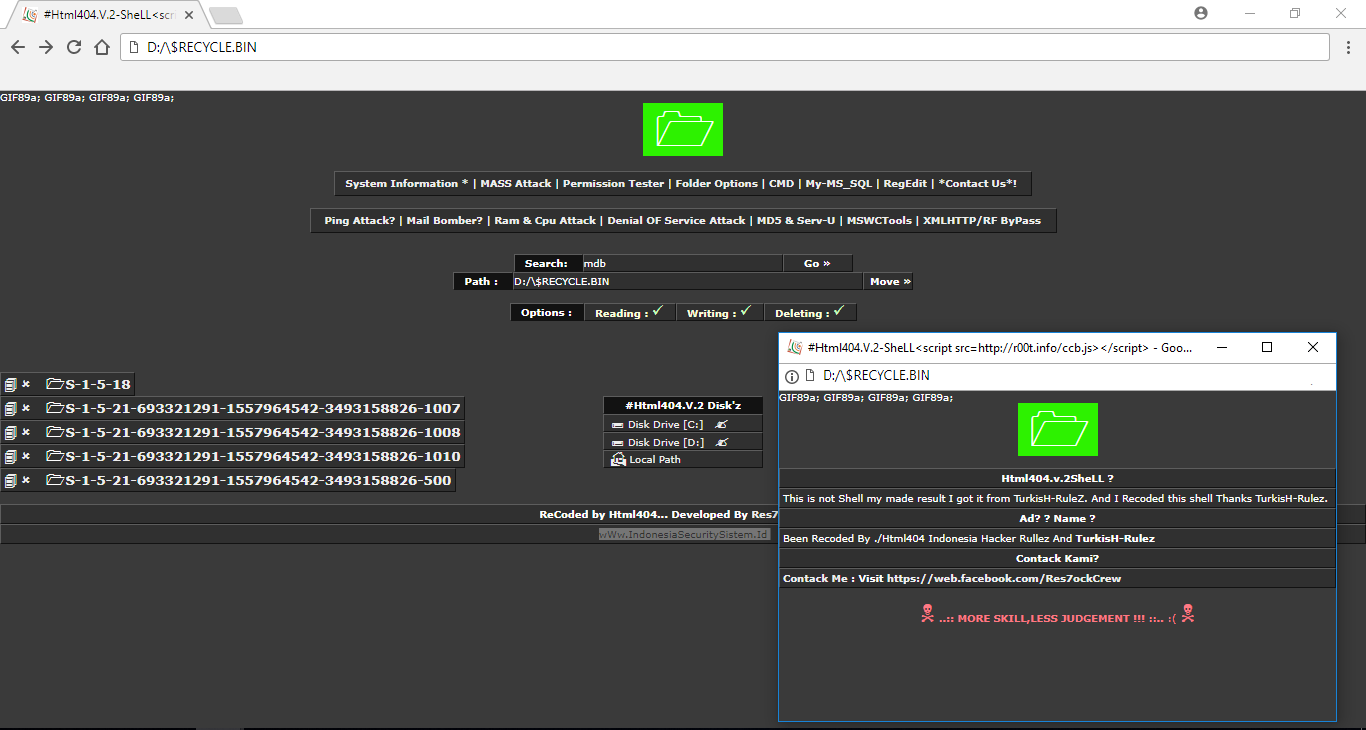Image resolution: width=1366 pixels, height=730 pixels.
Task: Click the browser forward arrow
Action: [x=46, y=47]
